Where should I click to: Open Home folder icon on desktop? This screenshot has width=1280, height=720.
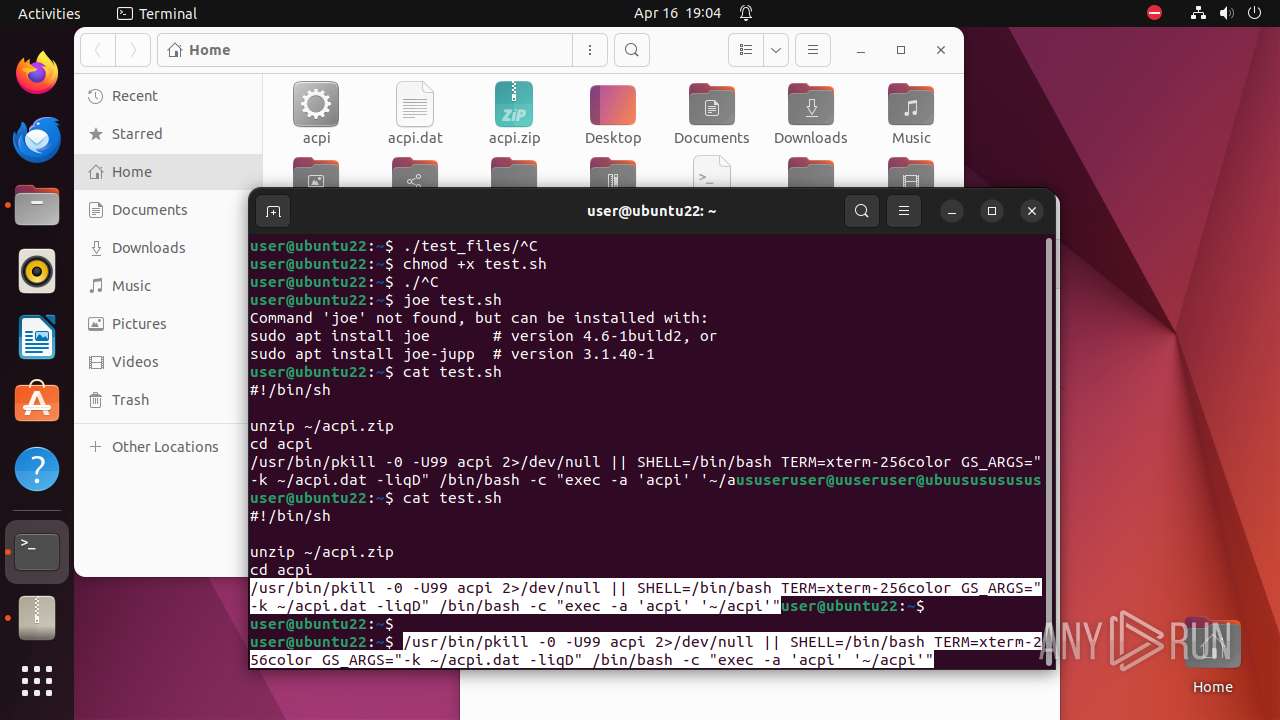coord(1212,655)
